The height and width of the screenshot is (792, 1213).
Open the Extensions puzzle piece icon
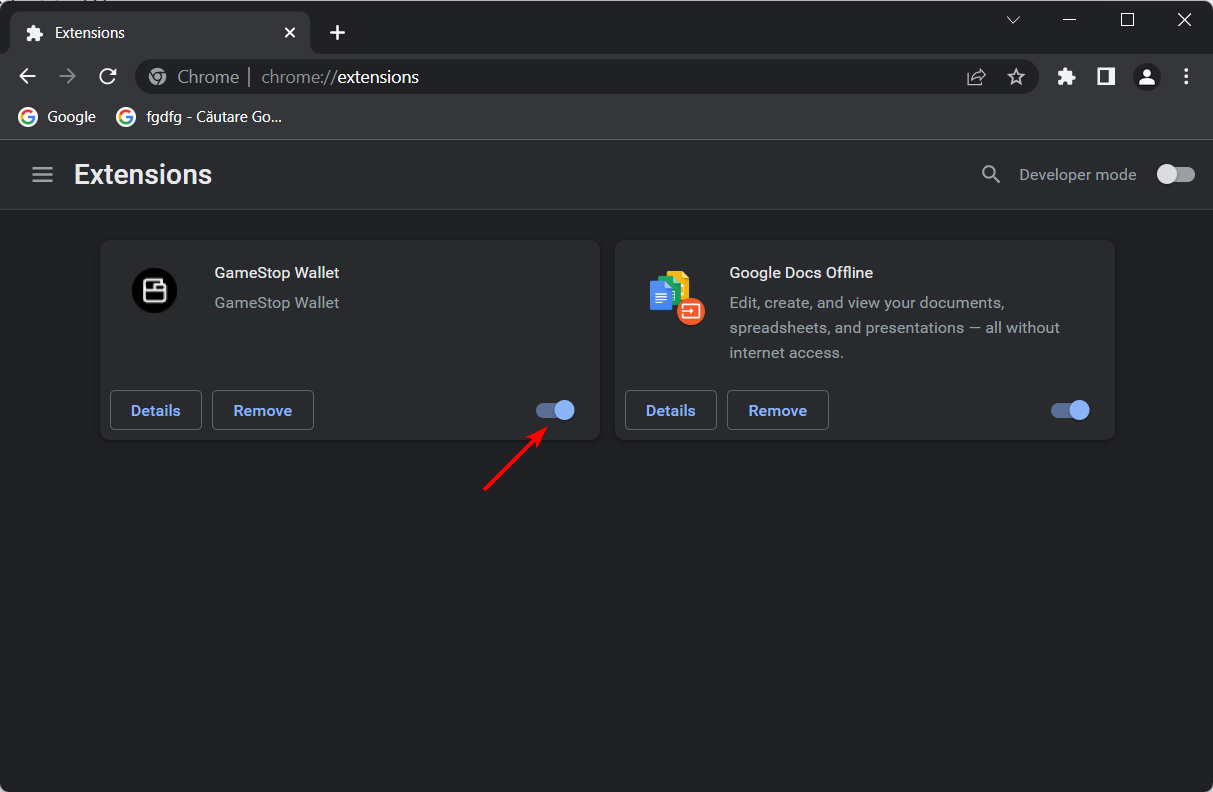[x=1066, y=76]
